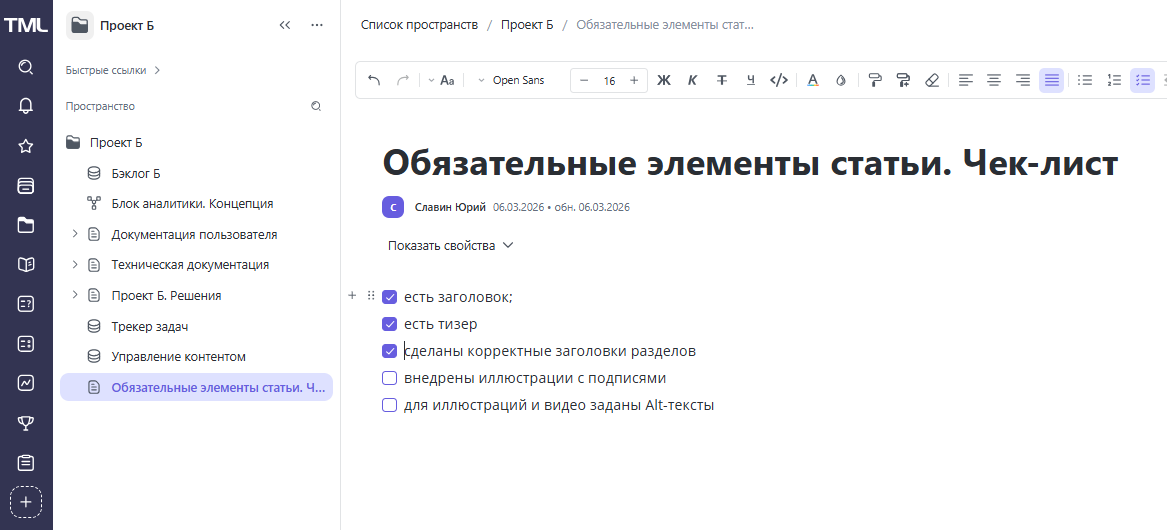Open 'Проект Б' breadcrumb link

(527, 25)
